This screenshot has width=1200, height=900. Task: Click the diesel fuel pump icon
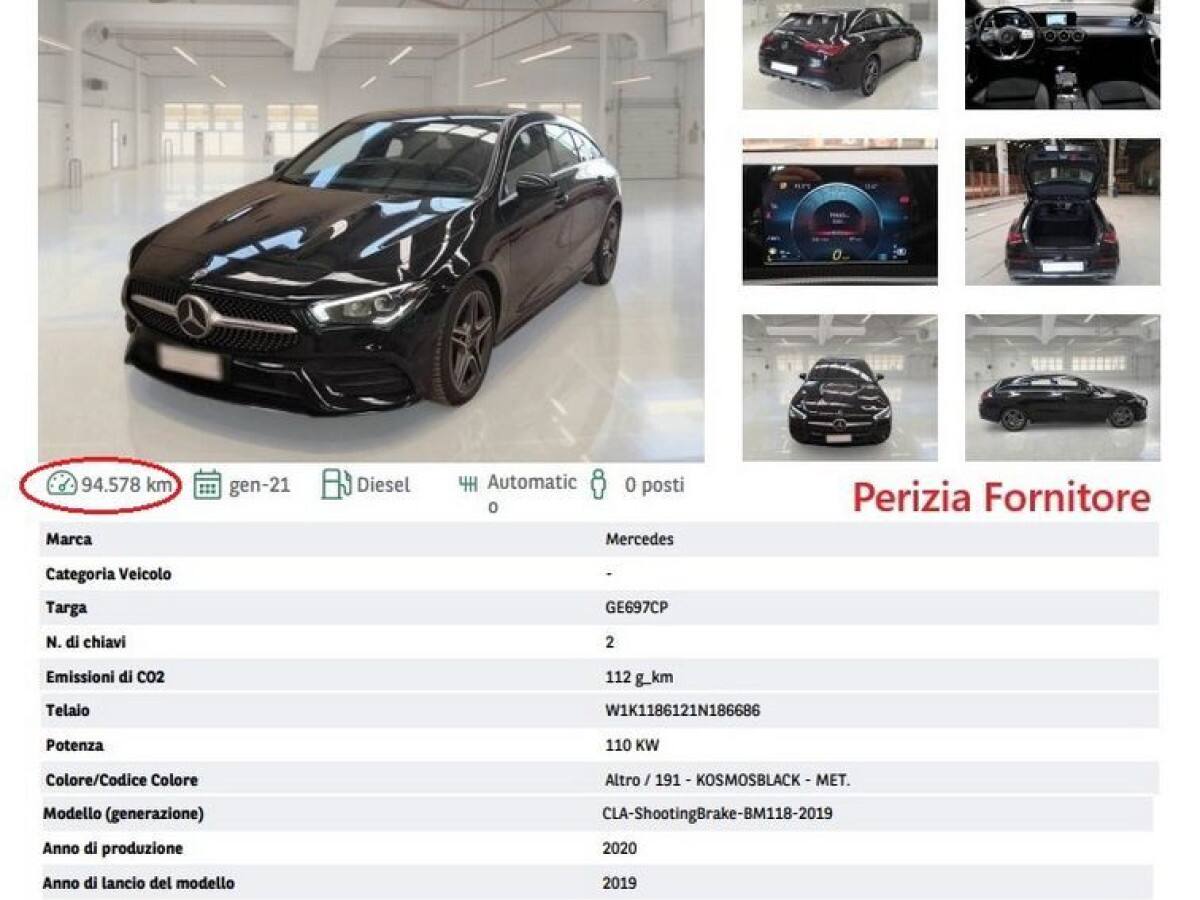(x=336, y=484)
